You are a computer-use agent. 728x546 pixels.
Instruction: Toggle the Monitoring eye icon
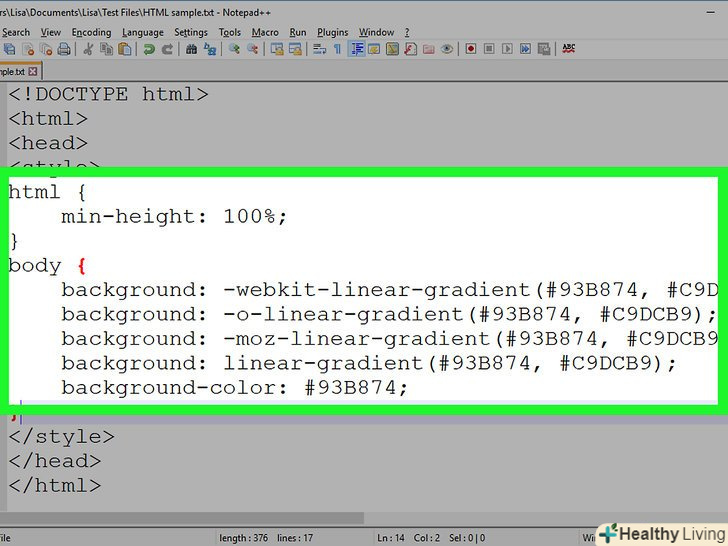tap(447, 49)
